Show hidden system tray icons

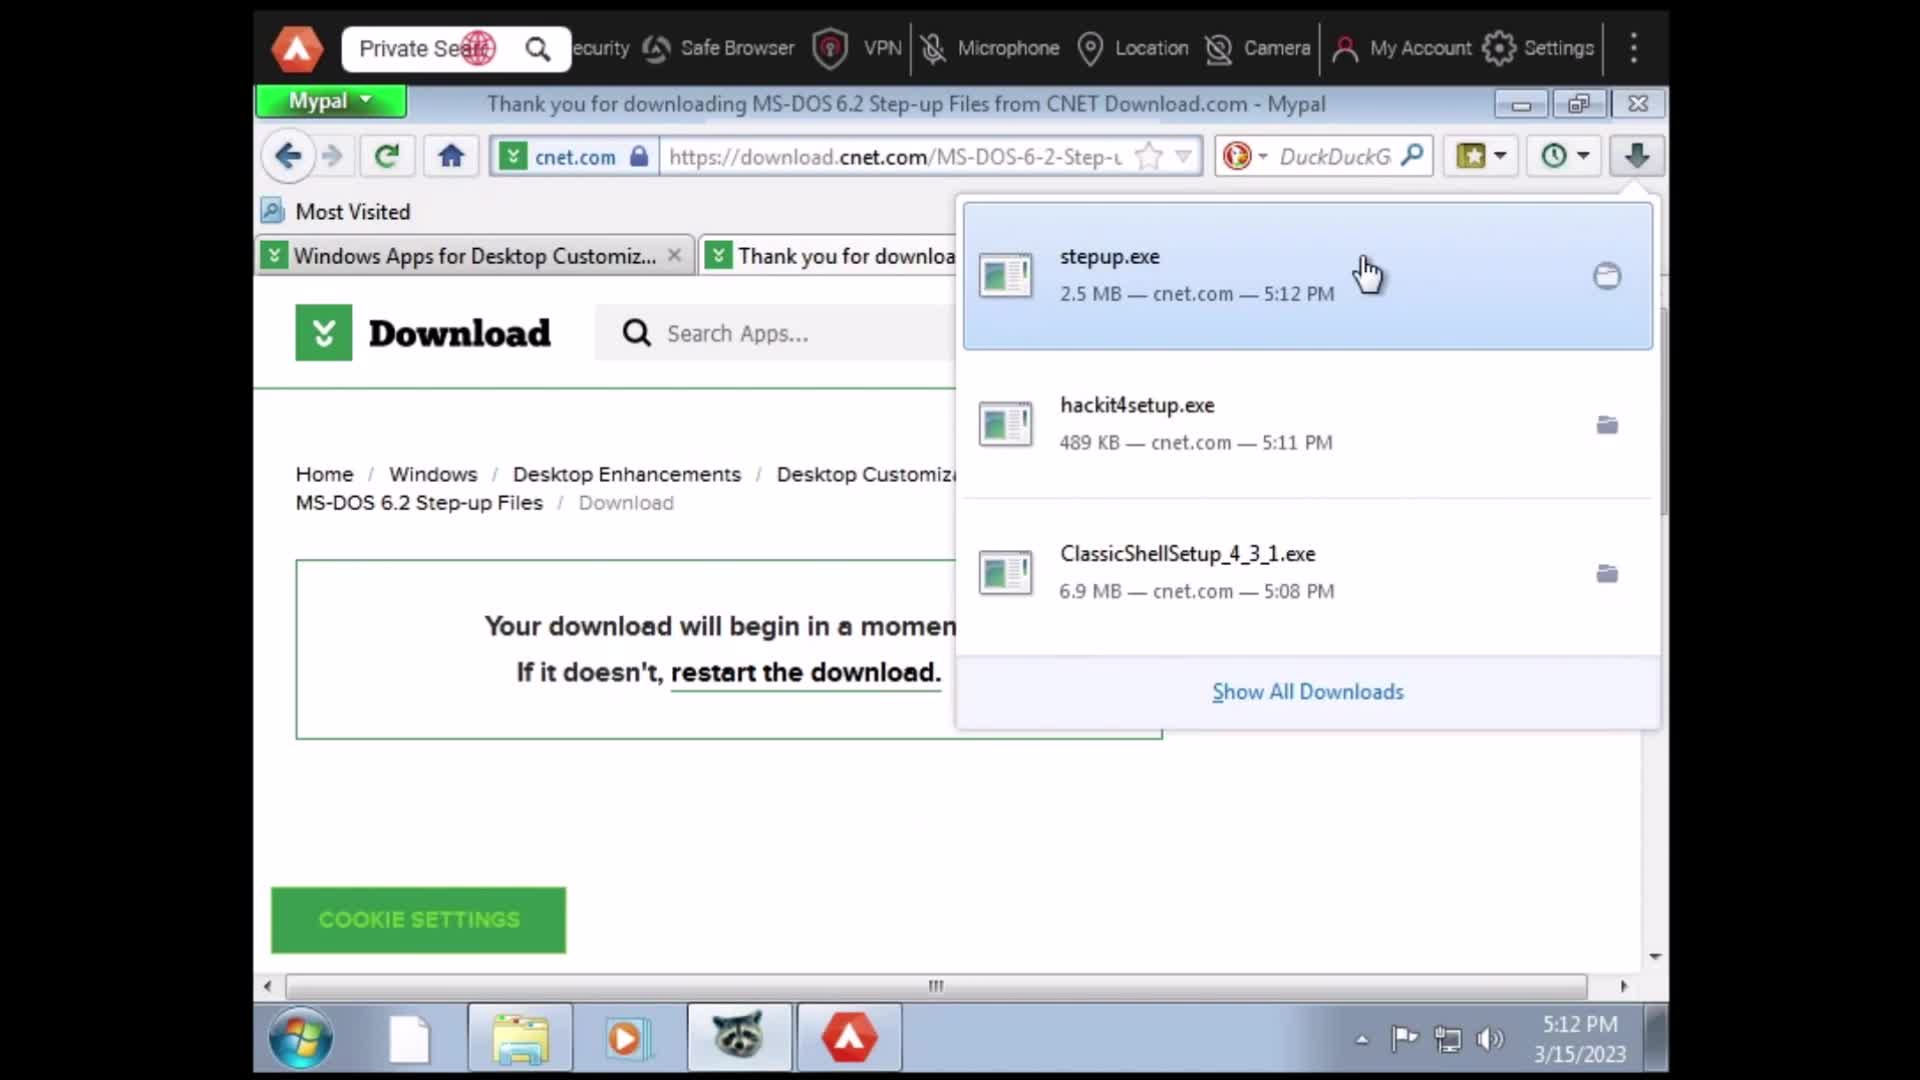click(x=1361, y=1040)
